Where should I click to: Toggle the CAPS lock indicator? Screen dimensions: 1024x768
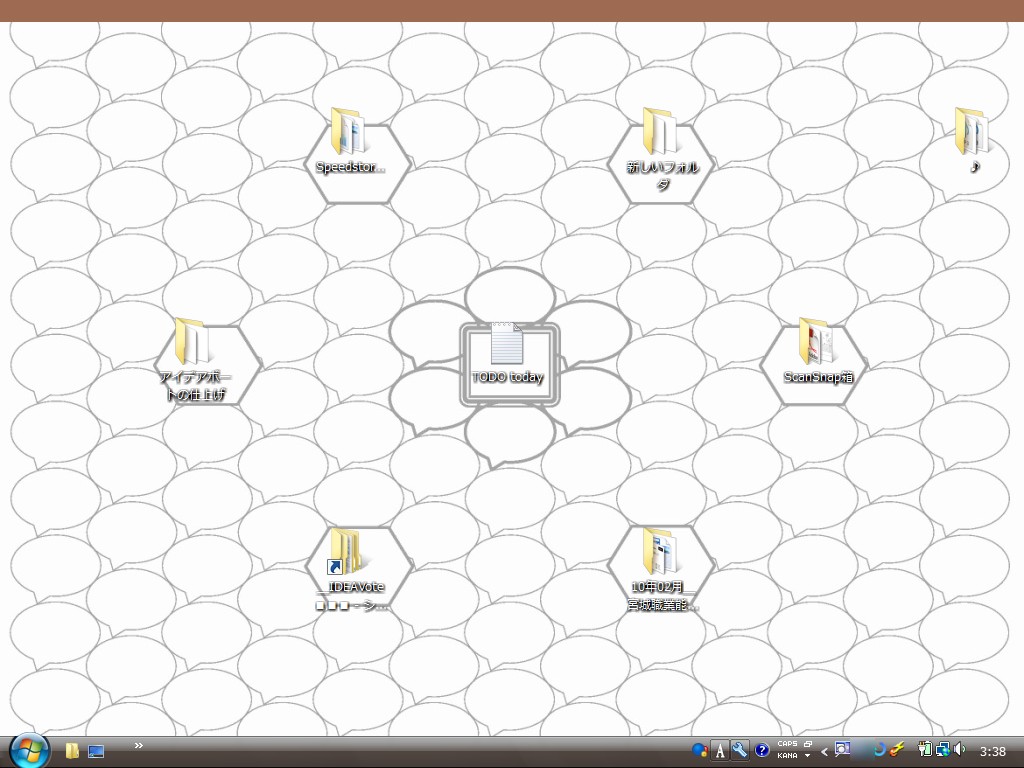(787, 745)
